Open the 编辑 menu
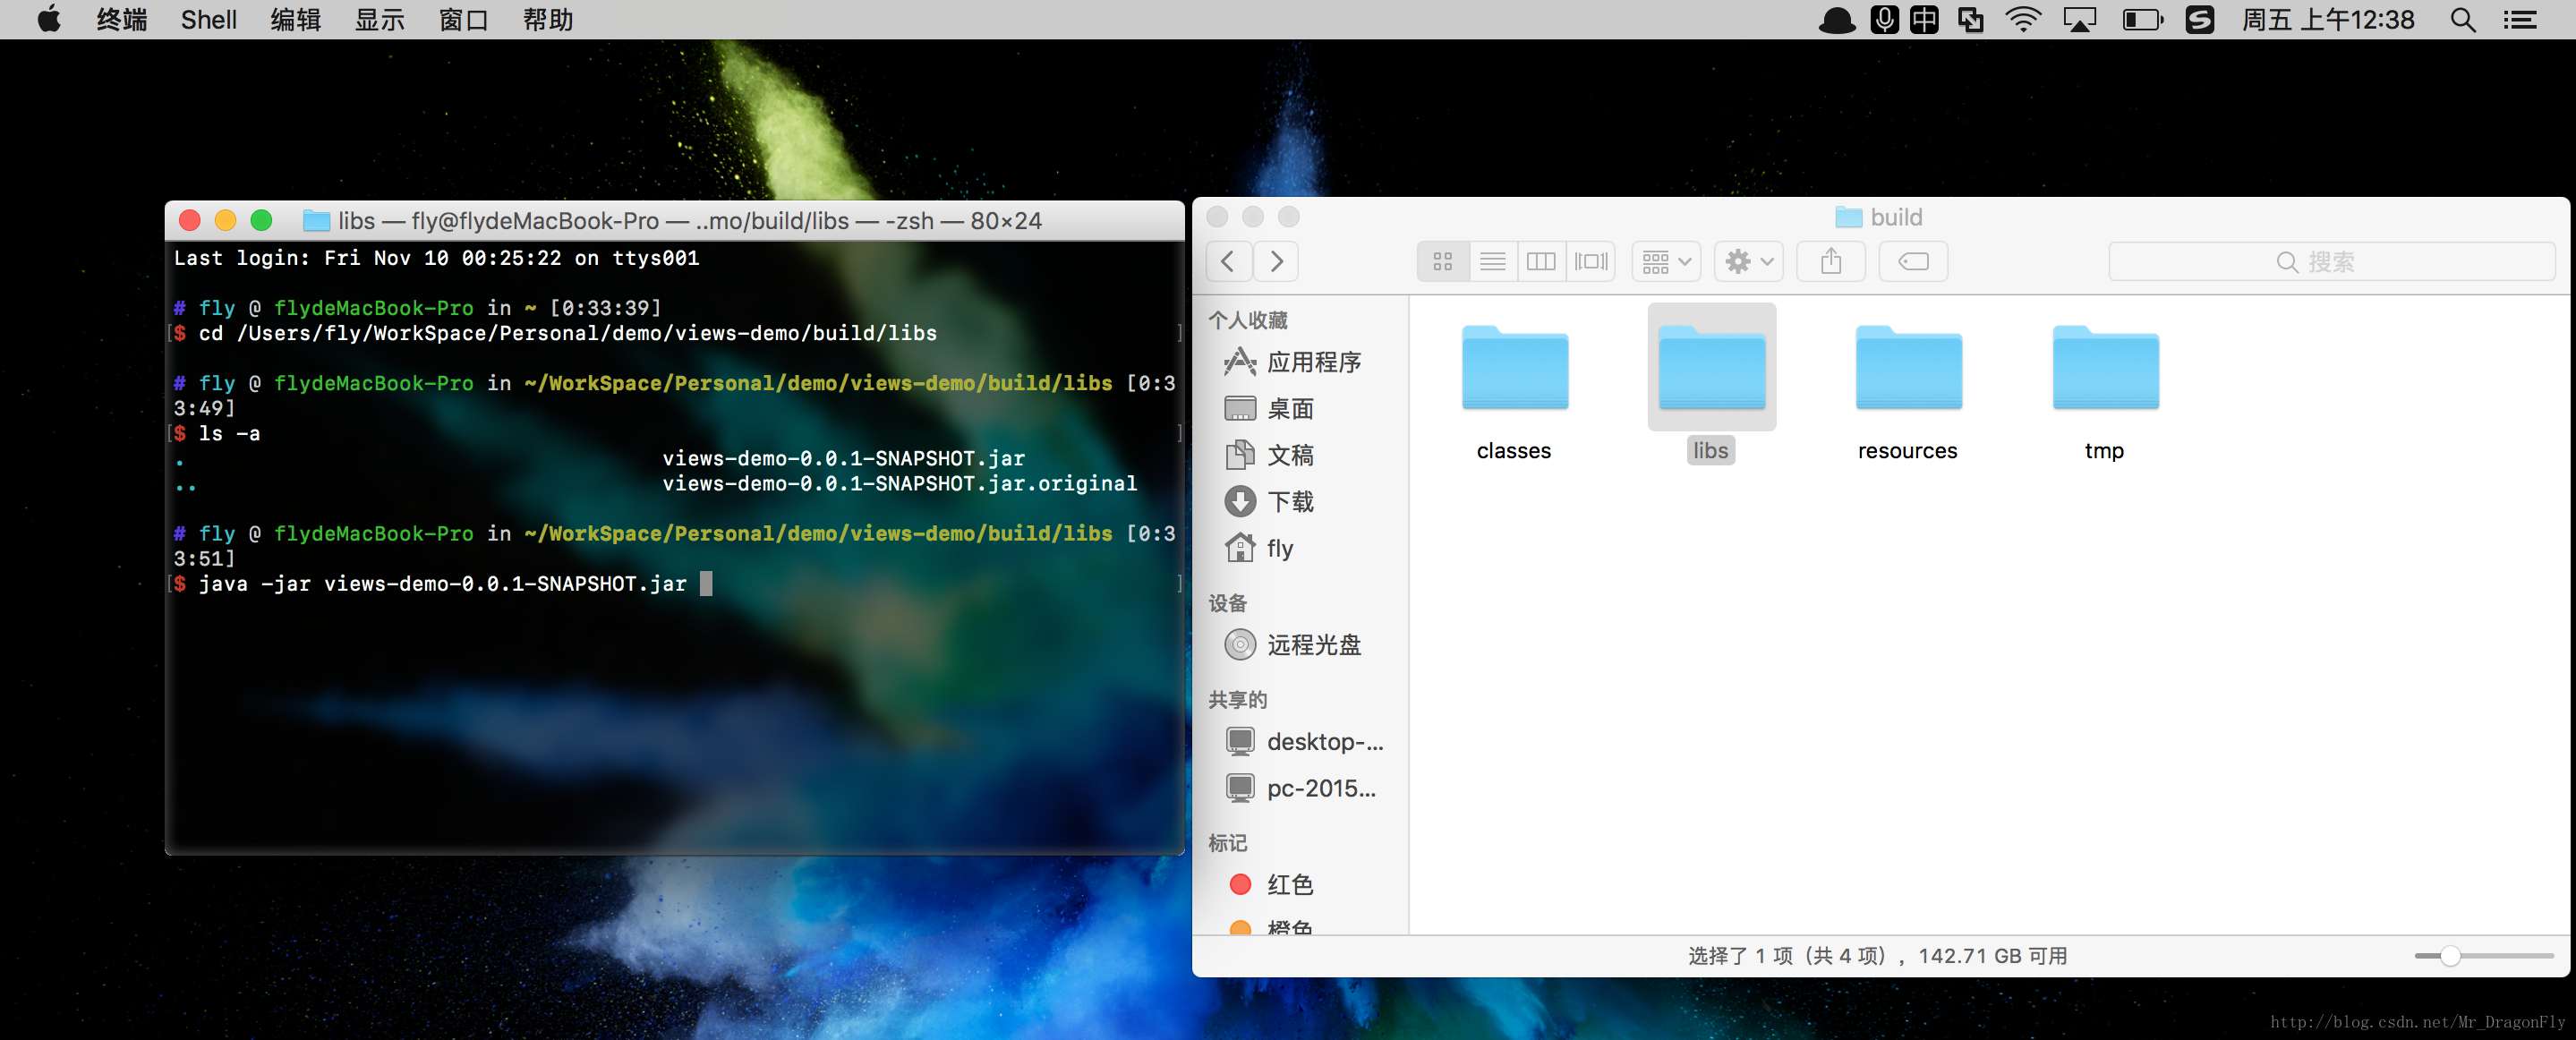Screen dimensions: 2576x1040 [295, 20]
